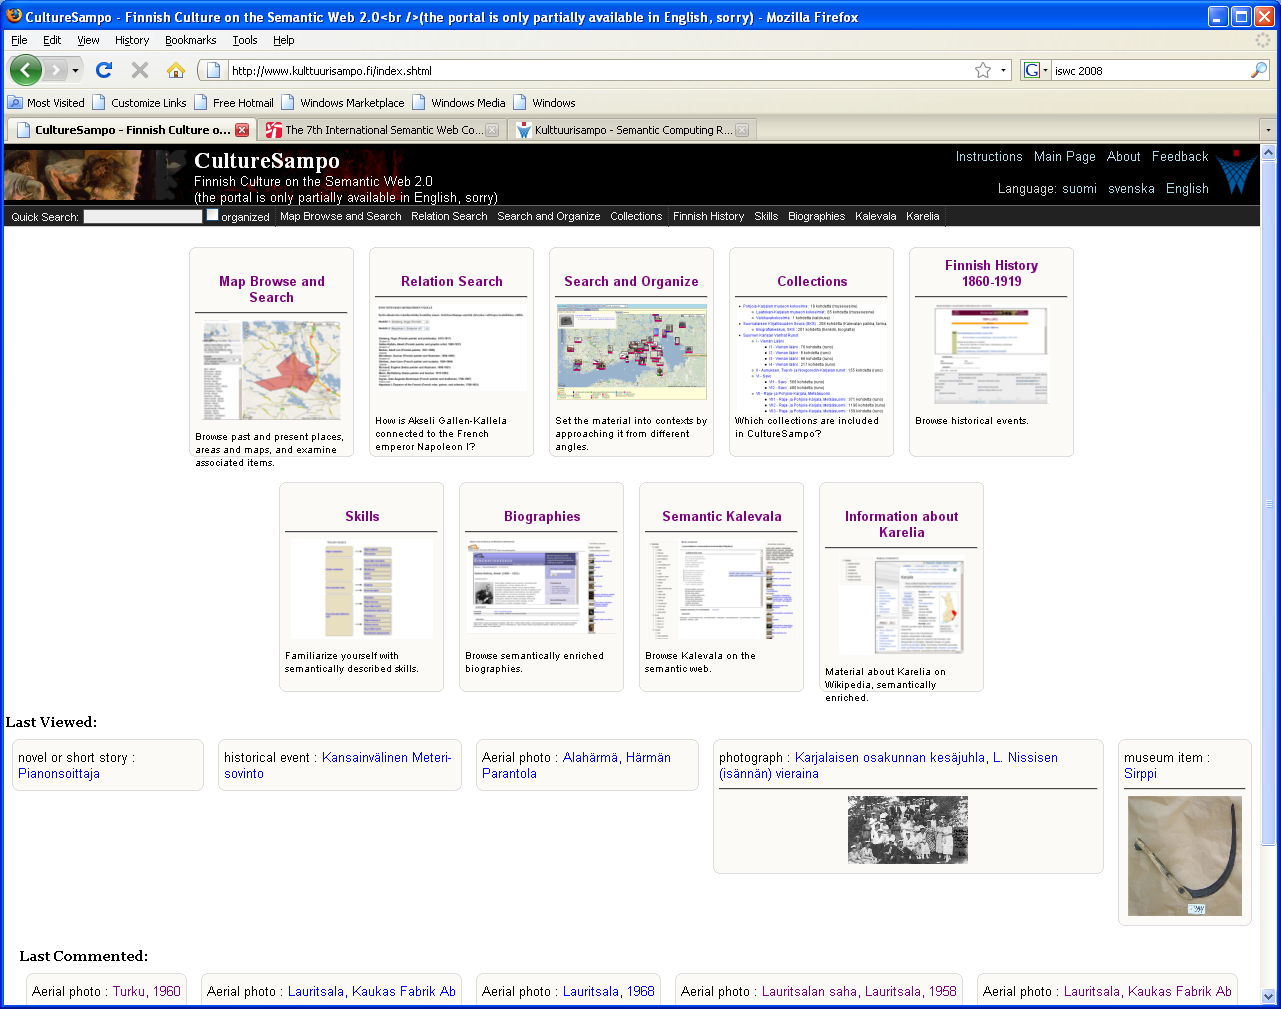Open the Tools menu

(x=245, y=40)
